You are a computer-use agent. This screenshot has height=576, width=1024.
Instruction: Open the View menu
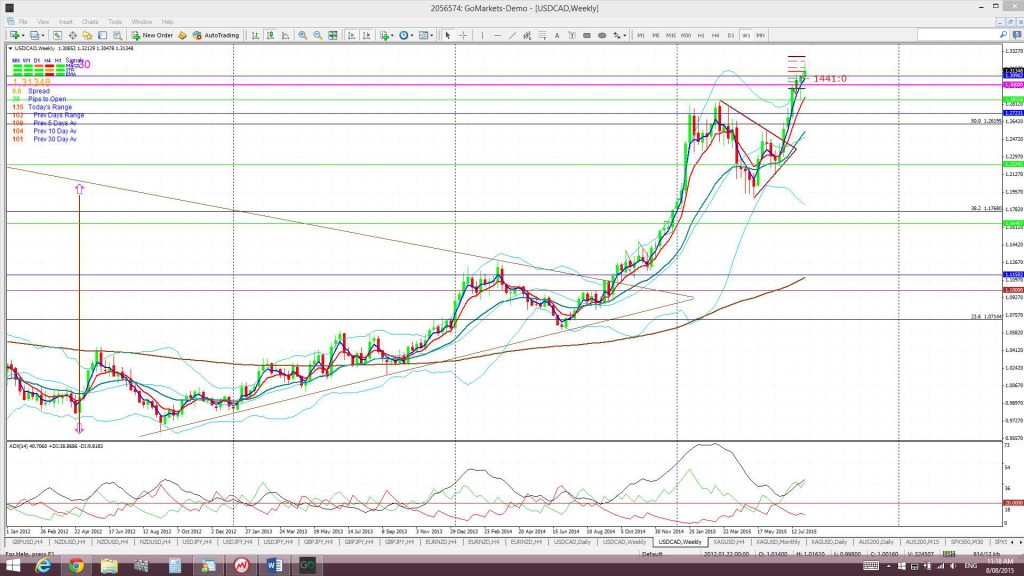(43, 22)
